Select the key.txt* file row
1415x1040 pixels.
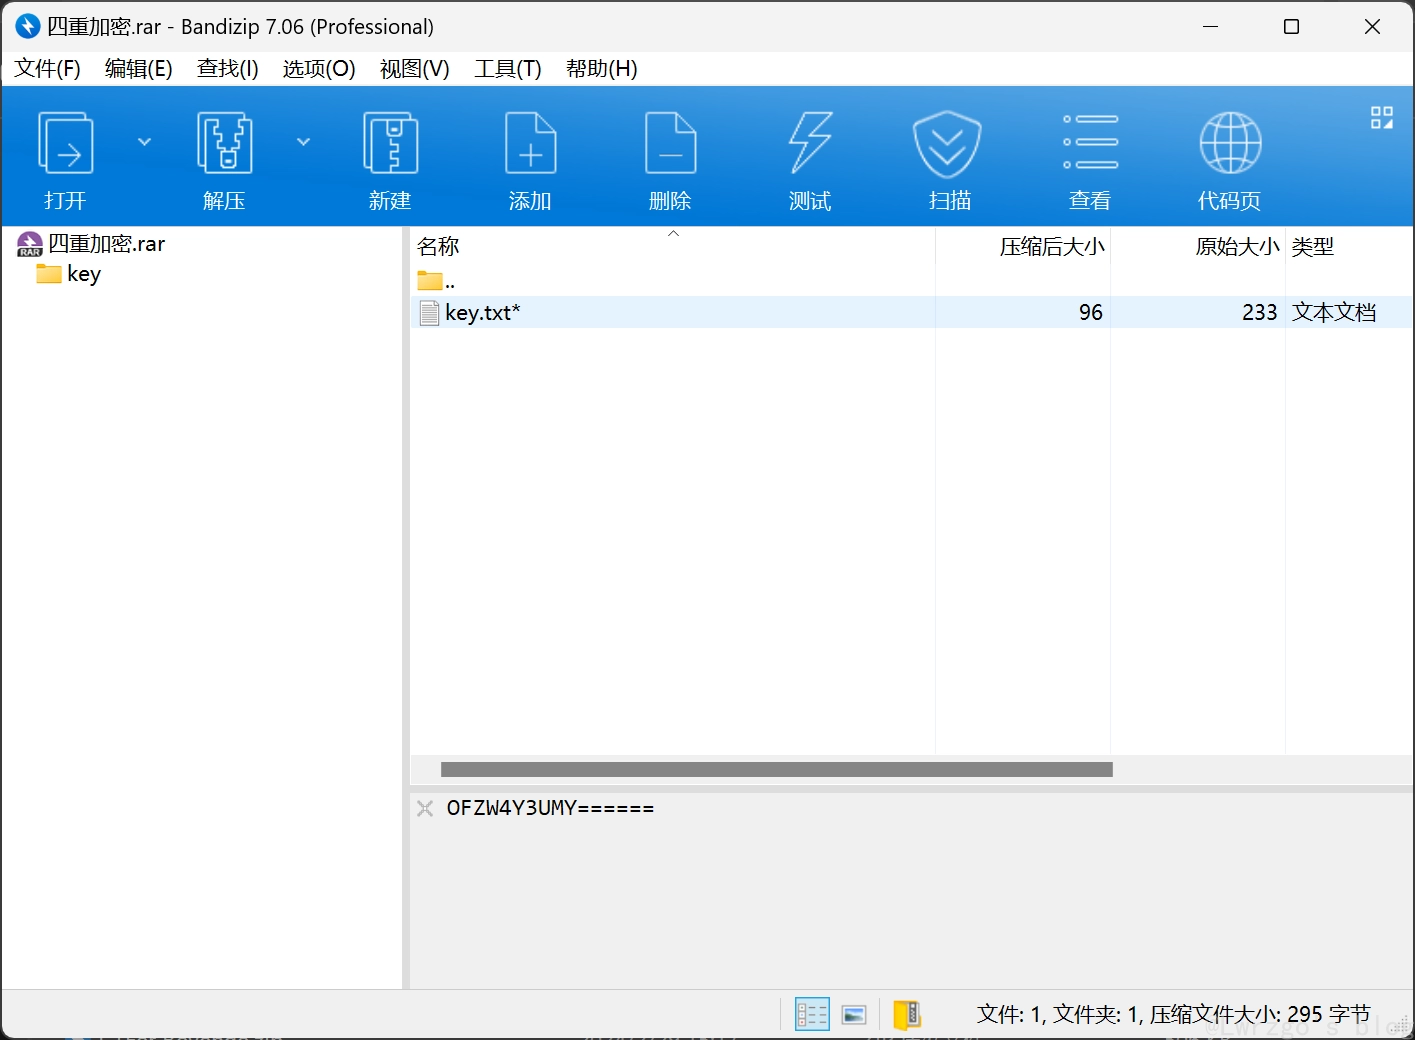tap(911, 312)
